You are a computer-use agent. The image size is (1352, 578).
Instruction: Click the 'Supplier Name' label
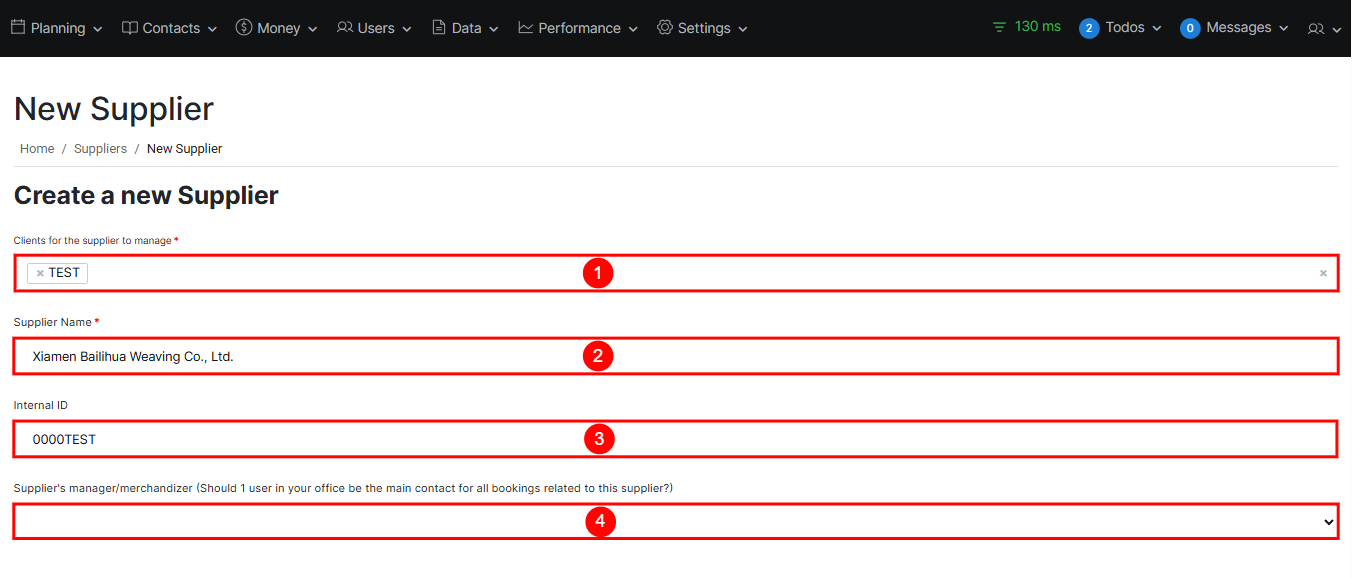click(52, 323)
